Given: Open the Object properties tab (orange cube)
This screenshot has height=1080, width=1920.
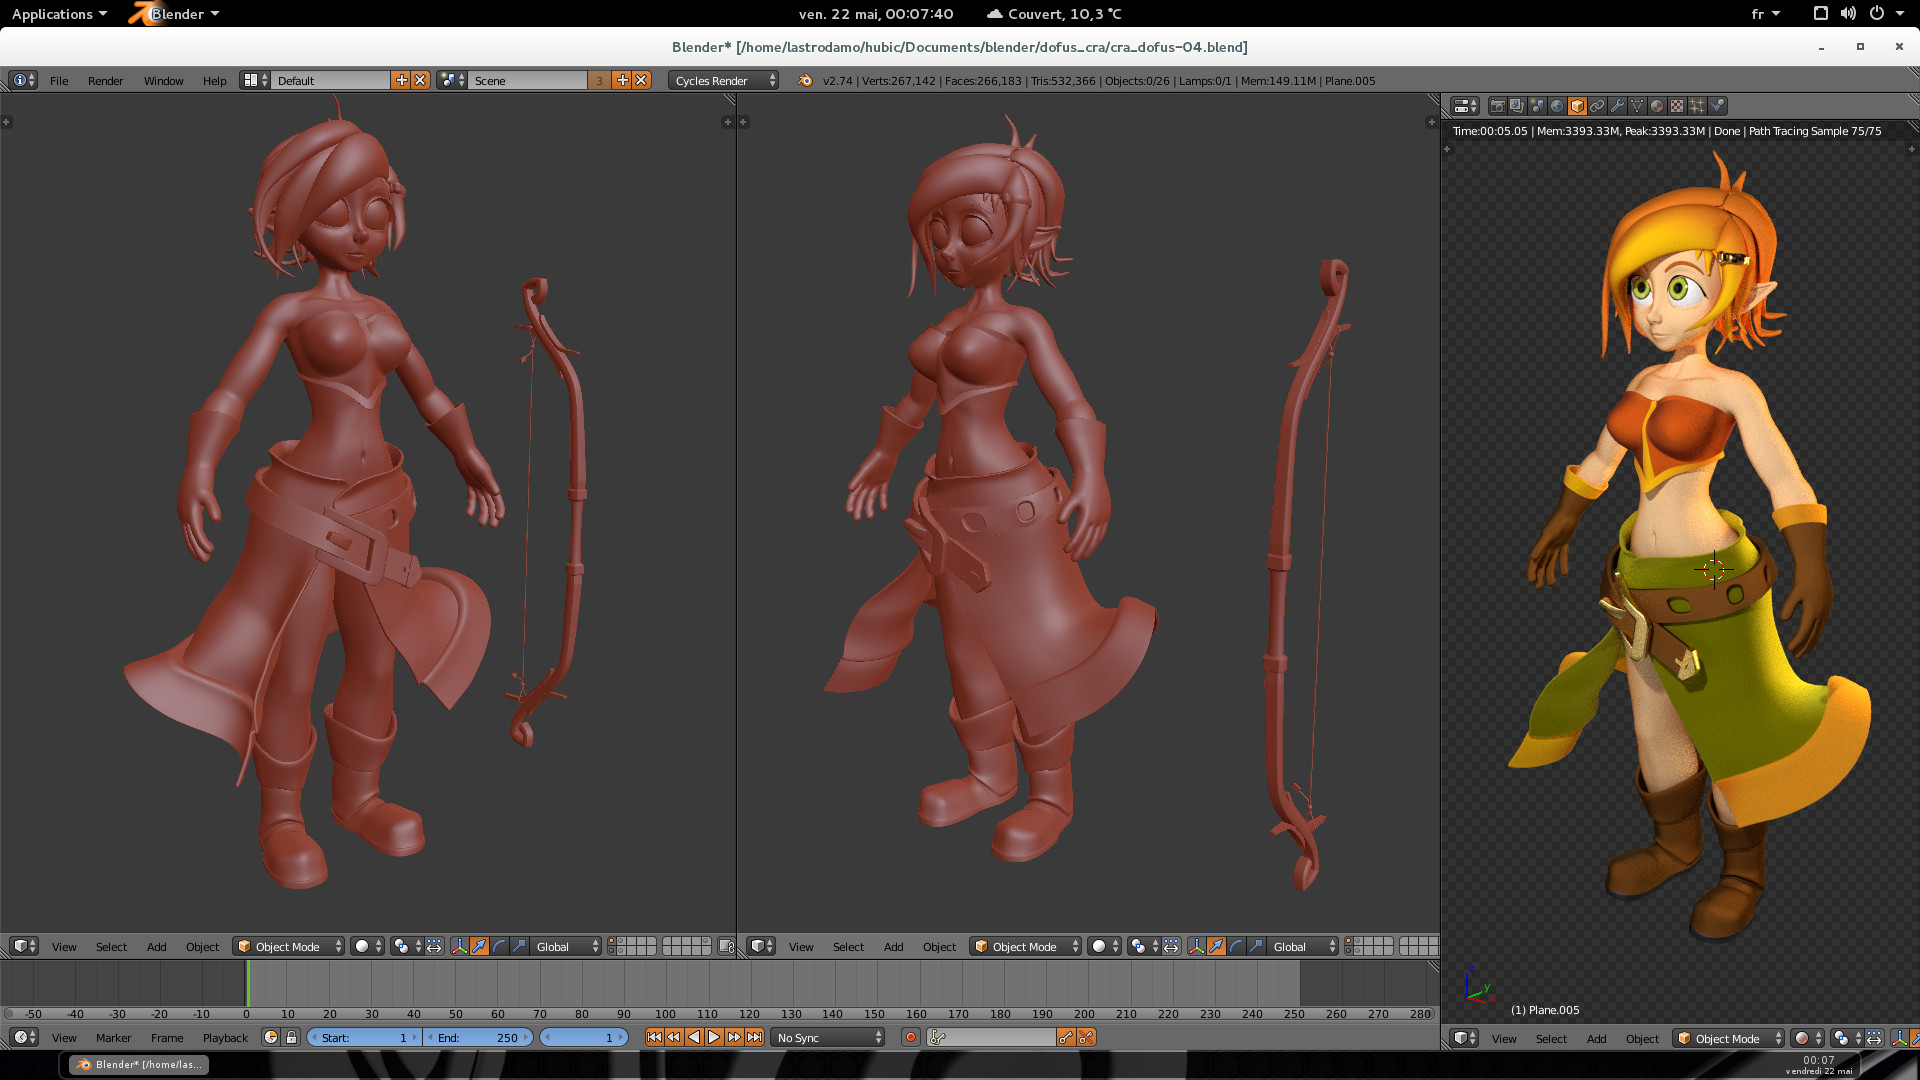Looking at the screenshot, I should pos(1577,106).
